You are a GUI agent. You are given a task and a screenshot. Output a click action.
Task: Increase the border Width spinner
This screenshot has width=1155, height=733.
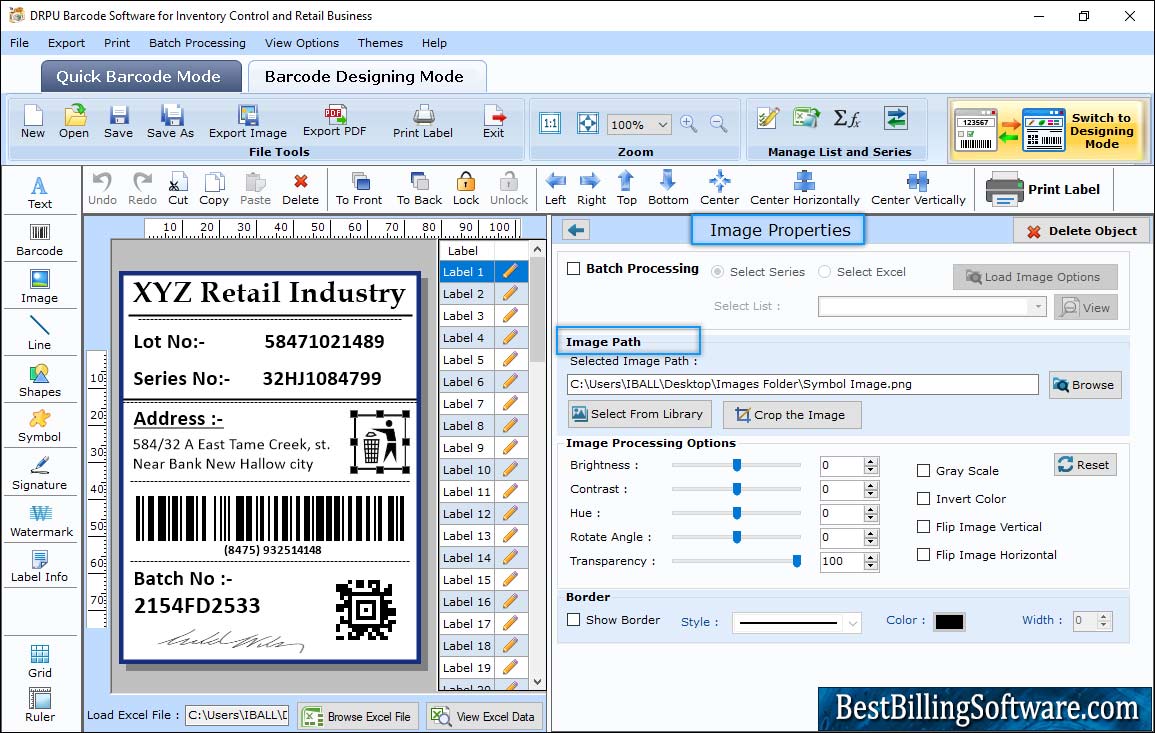pyautogui.click(x=1103, y=617)
